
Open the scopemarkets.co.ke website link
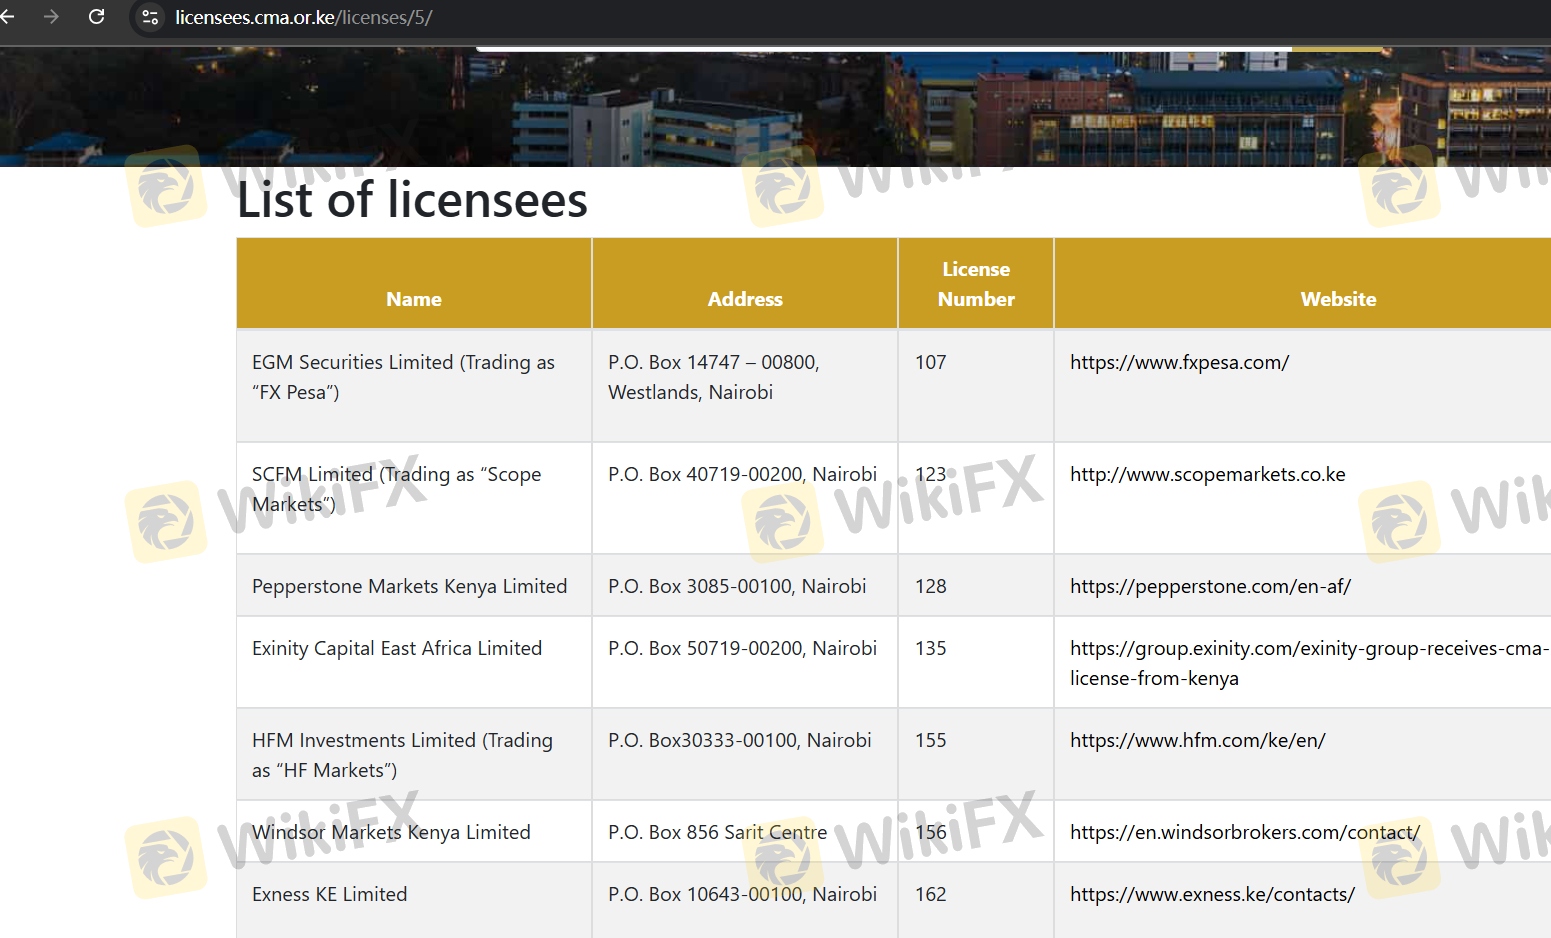tap(1207, 474)
